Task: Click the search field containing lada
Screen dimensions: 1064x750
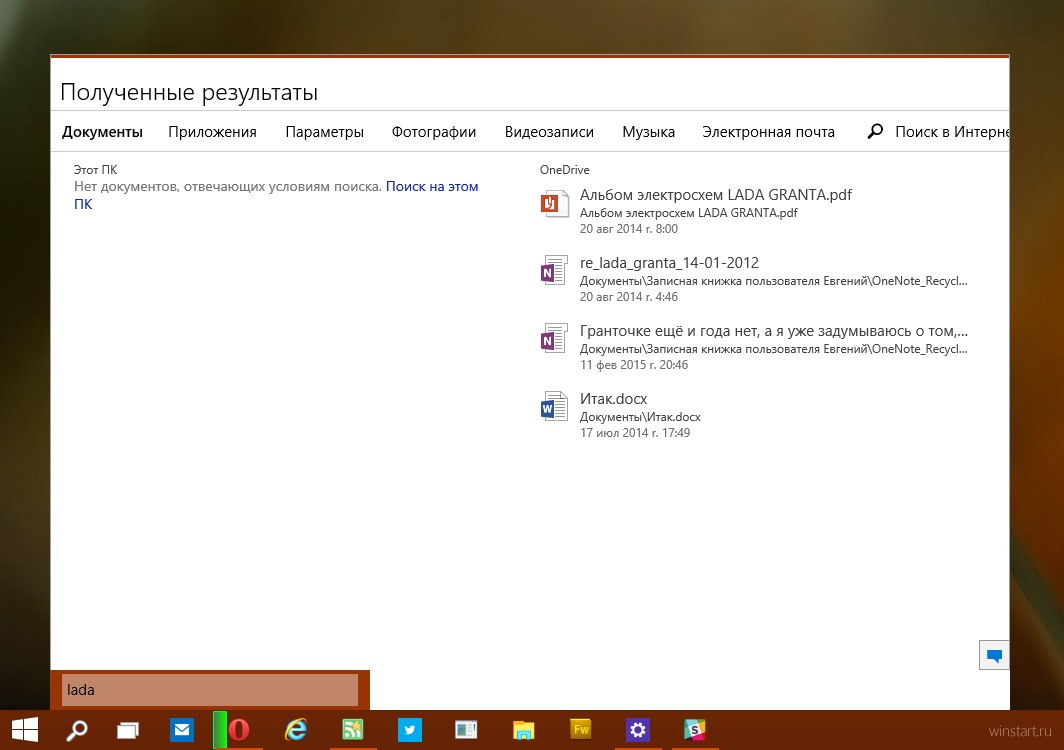Action: pyautogui.click(x=210, y=690)
